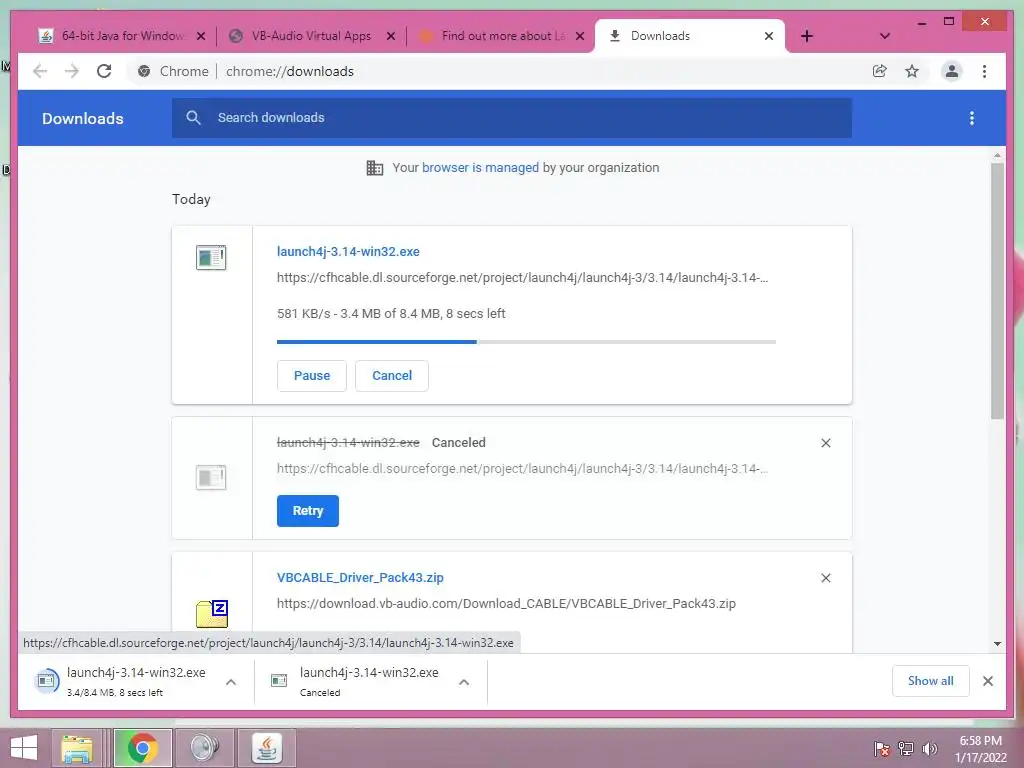Open the browser is managed link
The image size is (1024, 768).
pyautogui.click(x=480, y=168)
